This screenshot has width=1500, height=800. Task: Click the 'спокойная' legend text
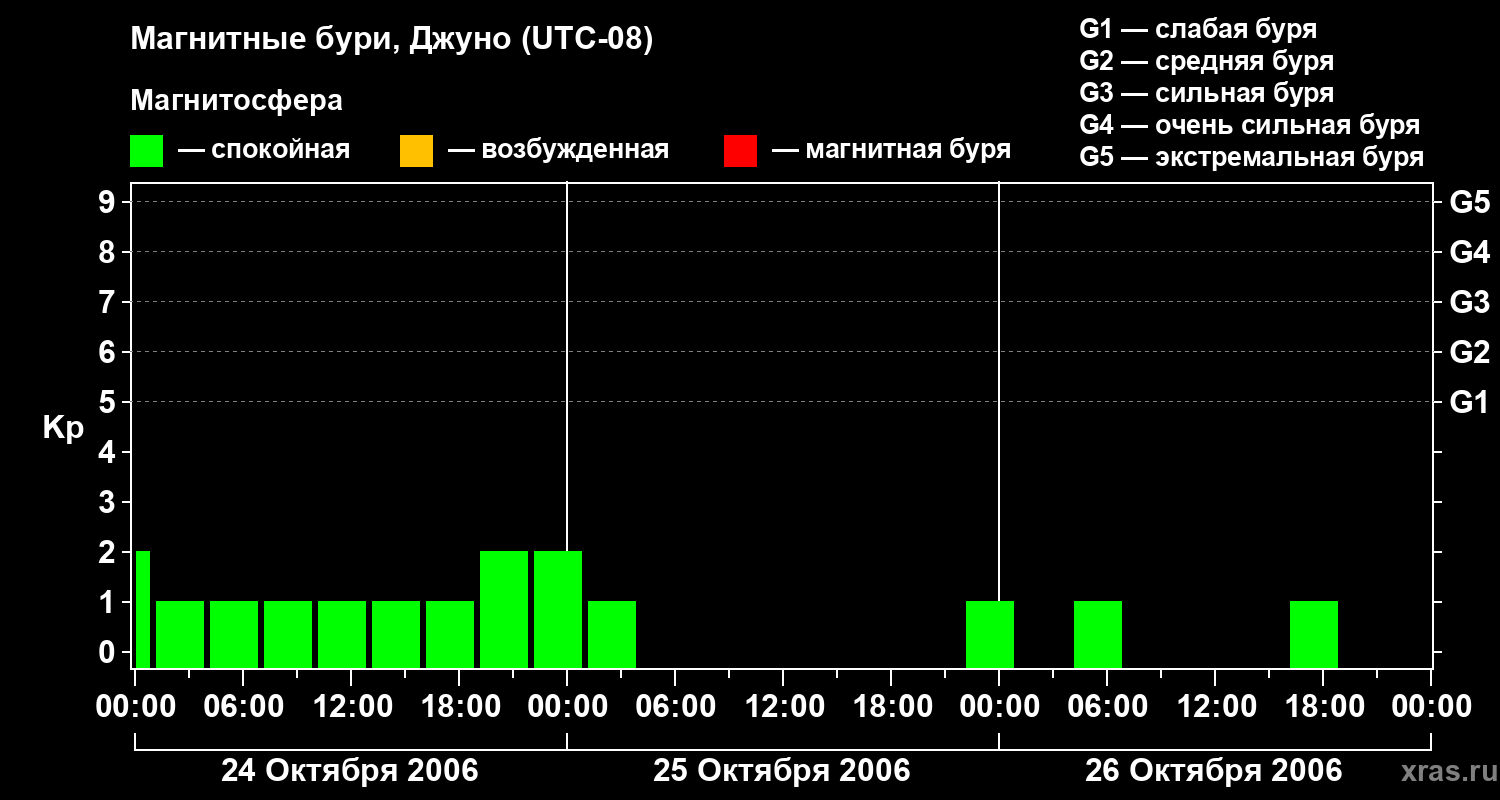pyautogui.click(x=280, y=150)
